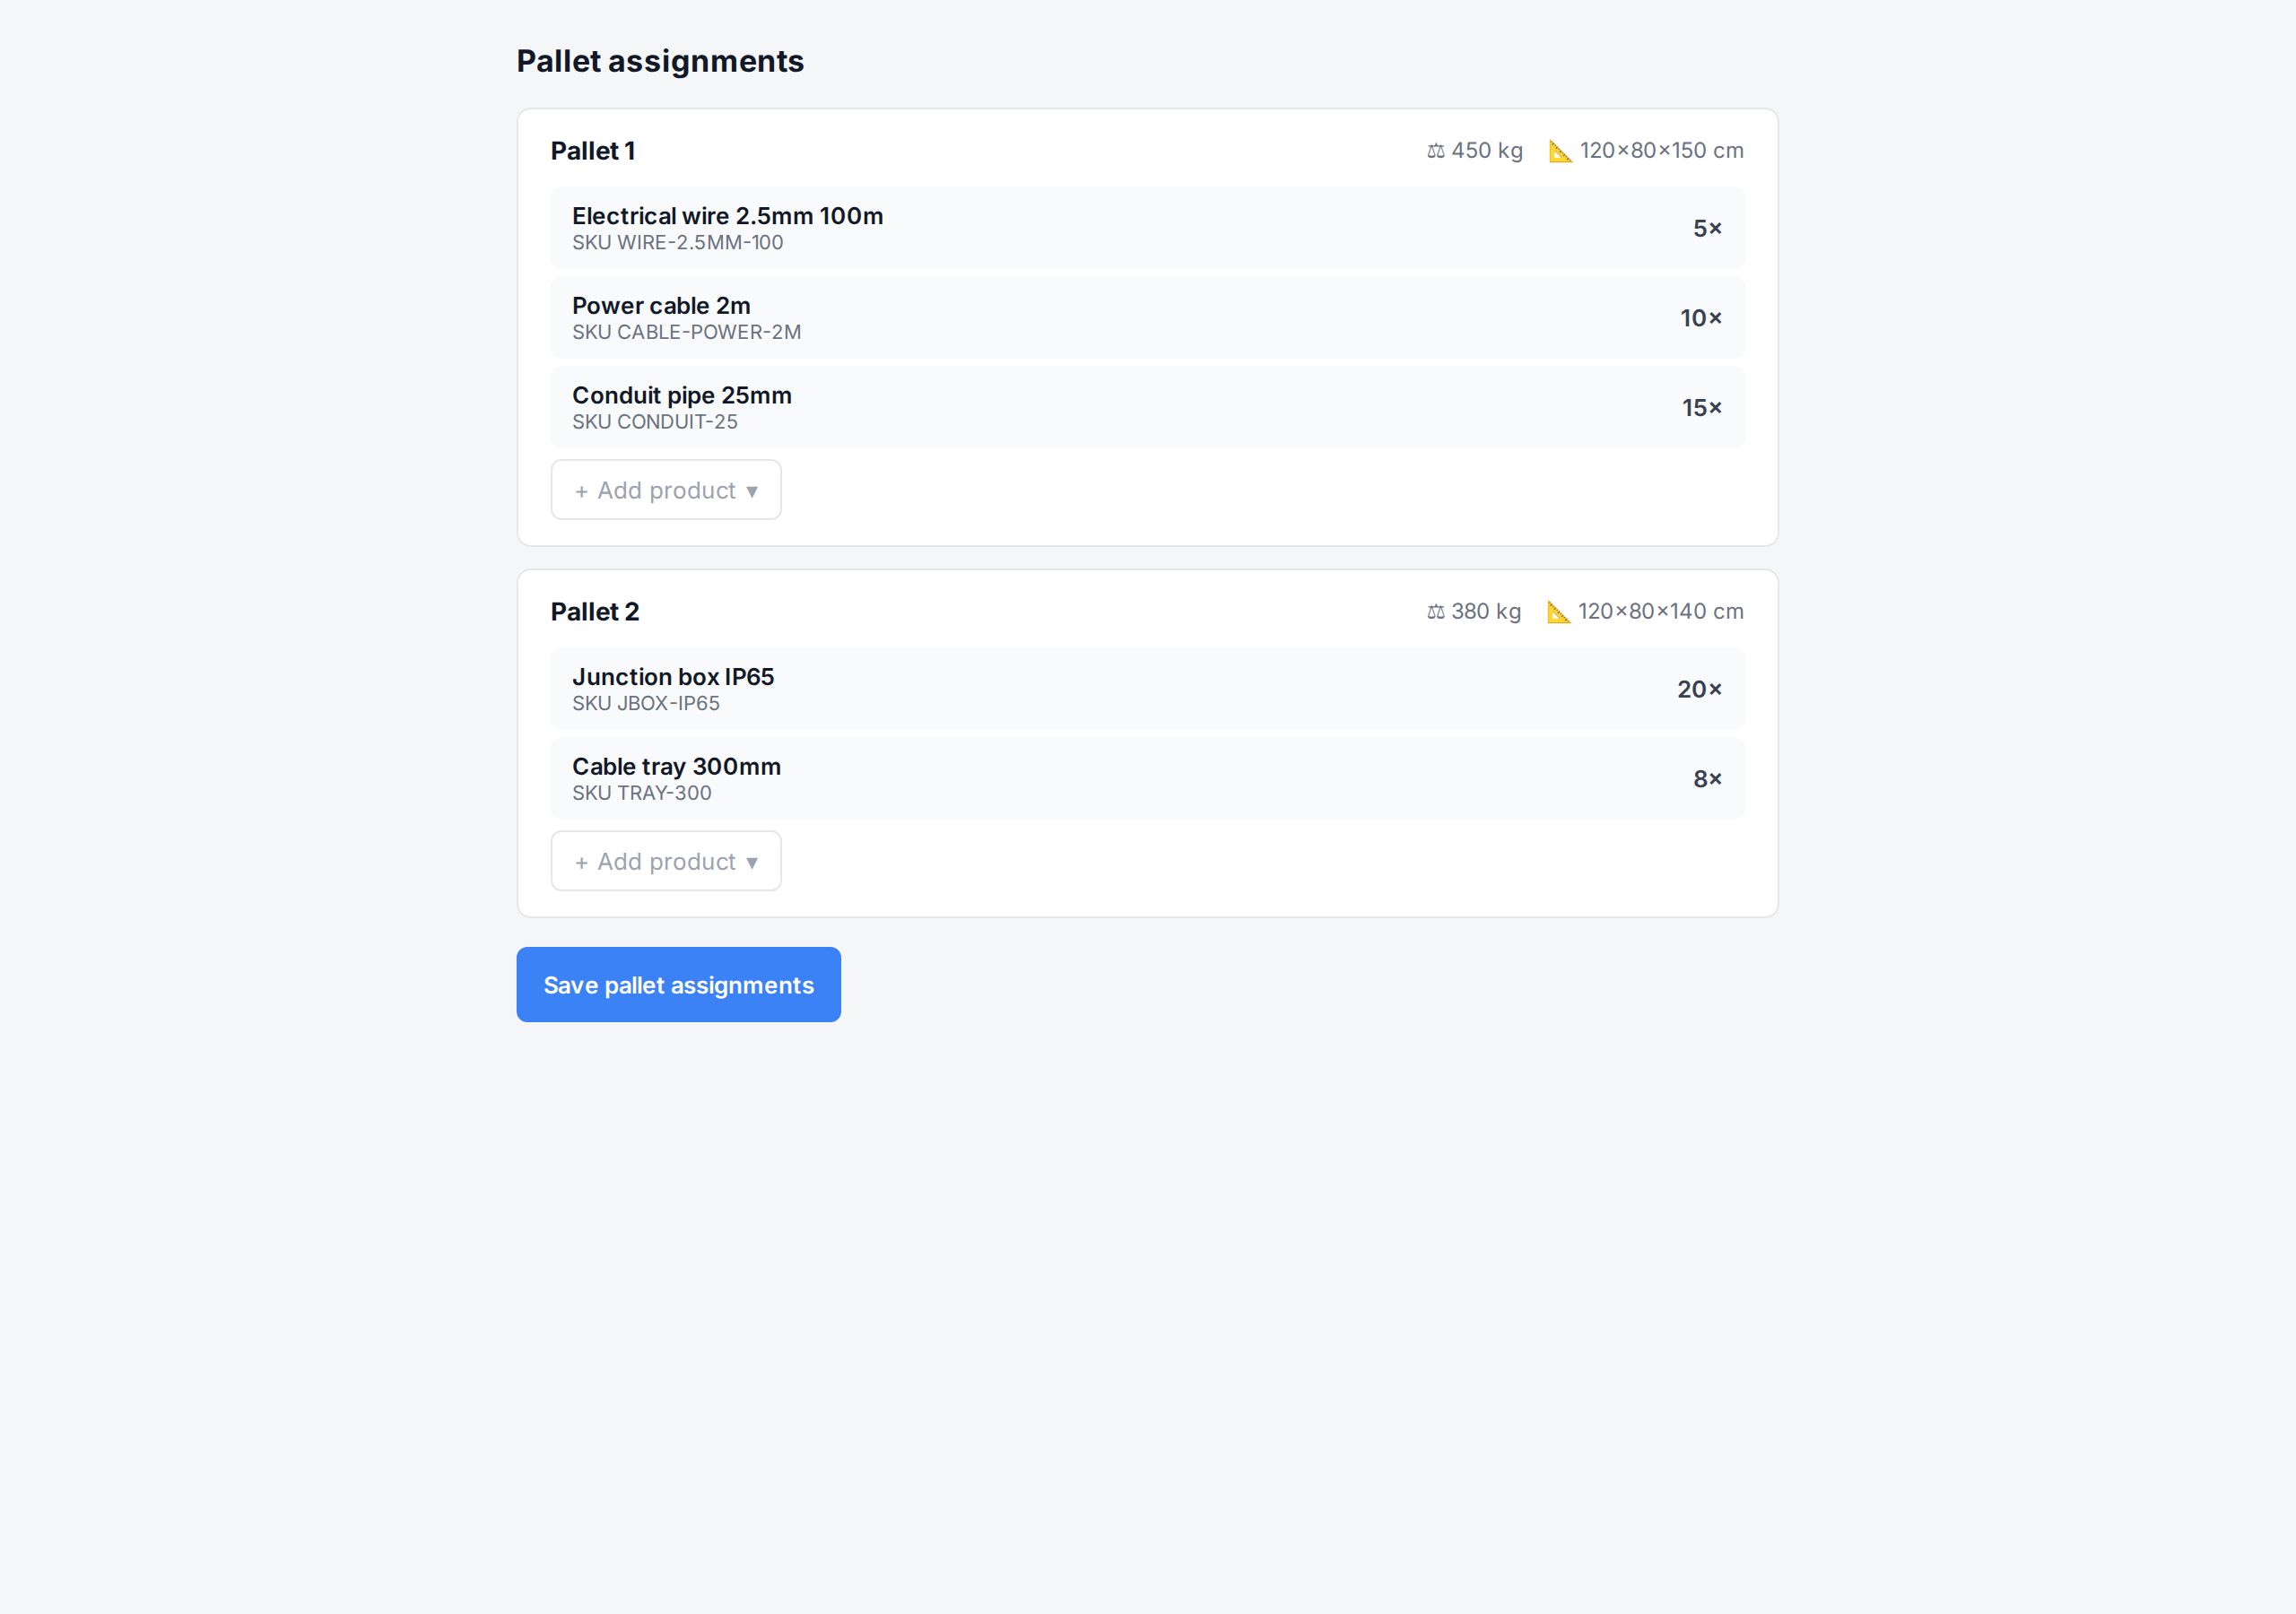
Task: Click the 120×80×140 cm dimensions
Action: [1661, 612]
